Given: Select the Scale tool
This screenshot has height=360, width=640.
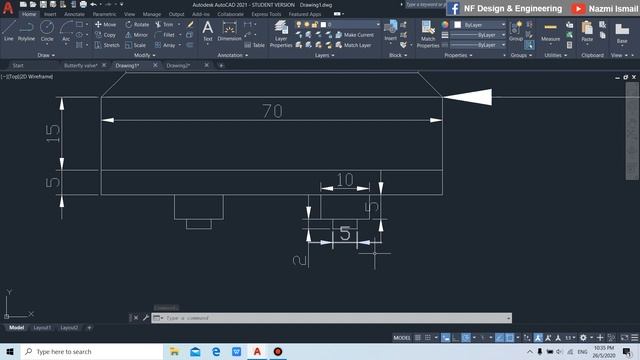Looking at the screenshot, I should [136, 45].
